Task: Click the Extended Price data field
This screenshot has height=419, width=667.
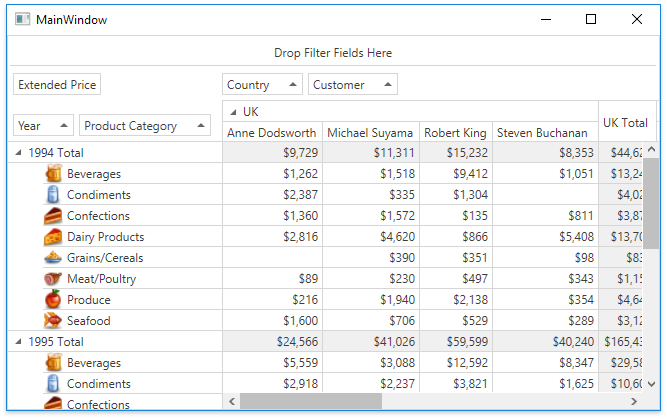Action: (x=57, y=84)
